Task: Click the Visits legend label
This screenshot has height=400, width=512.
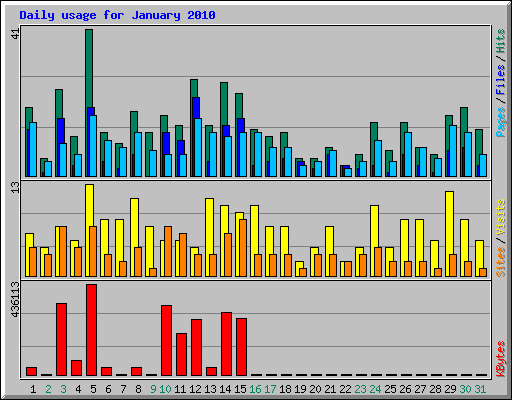Action: [x=500, y=217]
